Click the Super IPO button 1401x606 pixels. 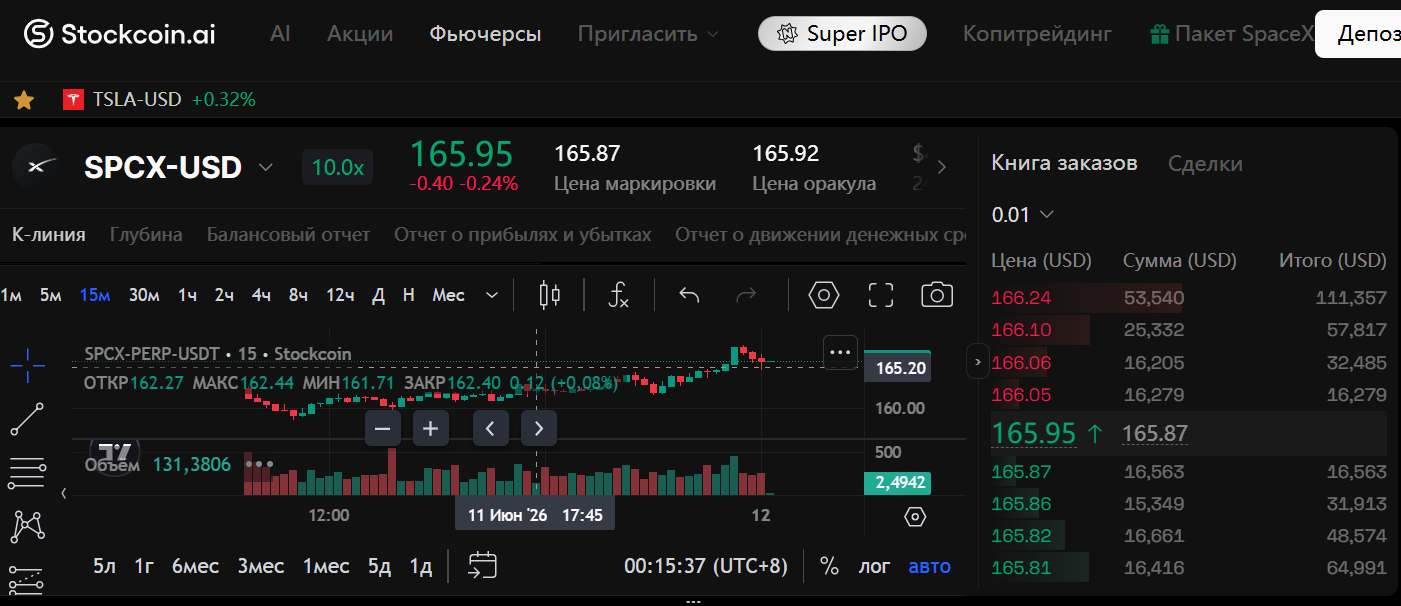(x=842, y=34)
